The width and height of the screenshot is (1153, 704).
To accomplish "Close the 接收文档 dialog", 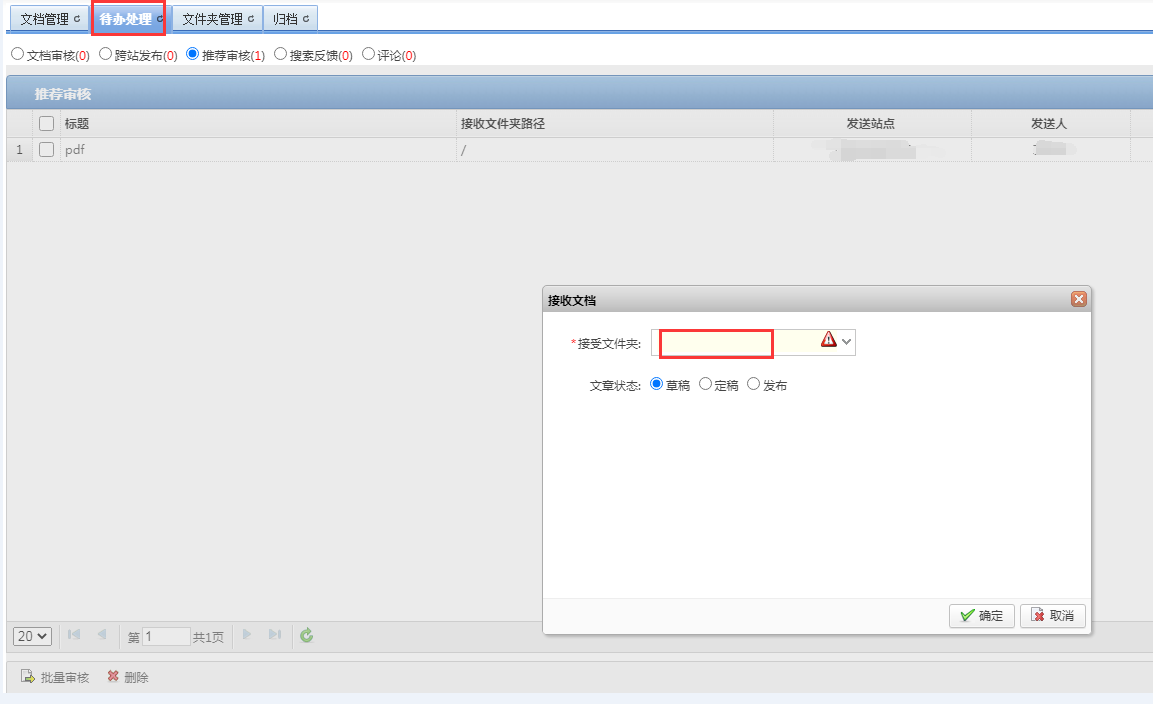I will point(1079,299).
